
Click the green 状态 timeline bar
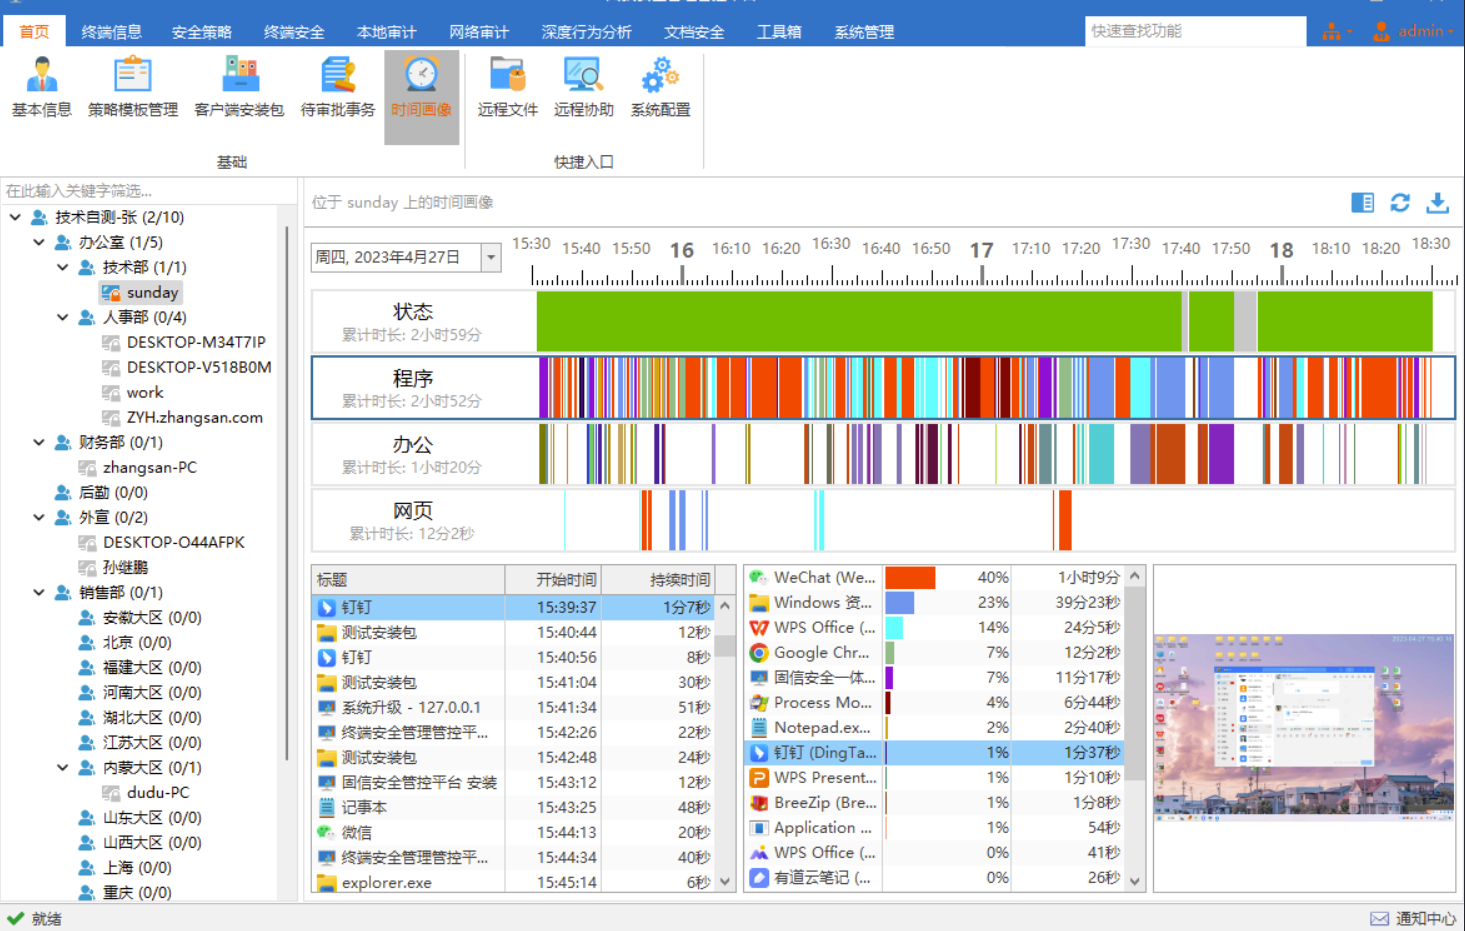coord(858,321)
